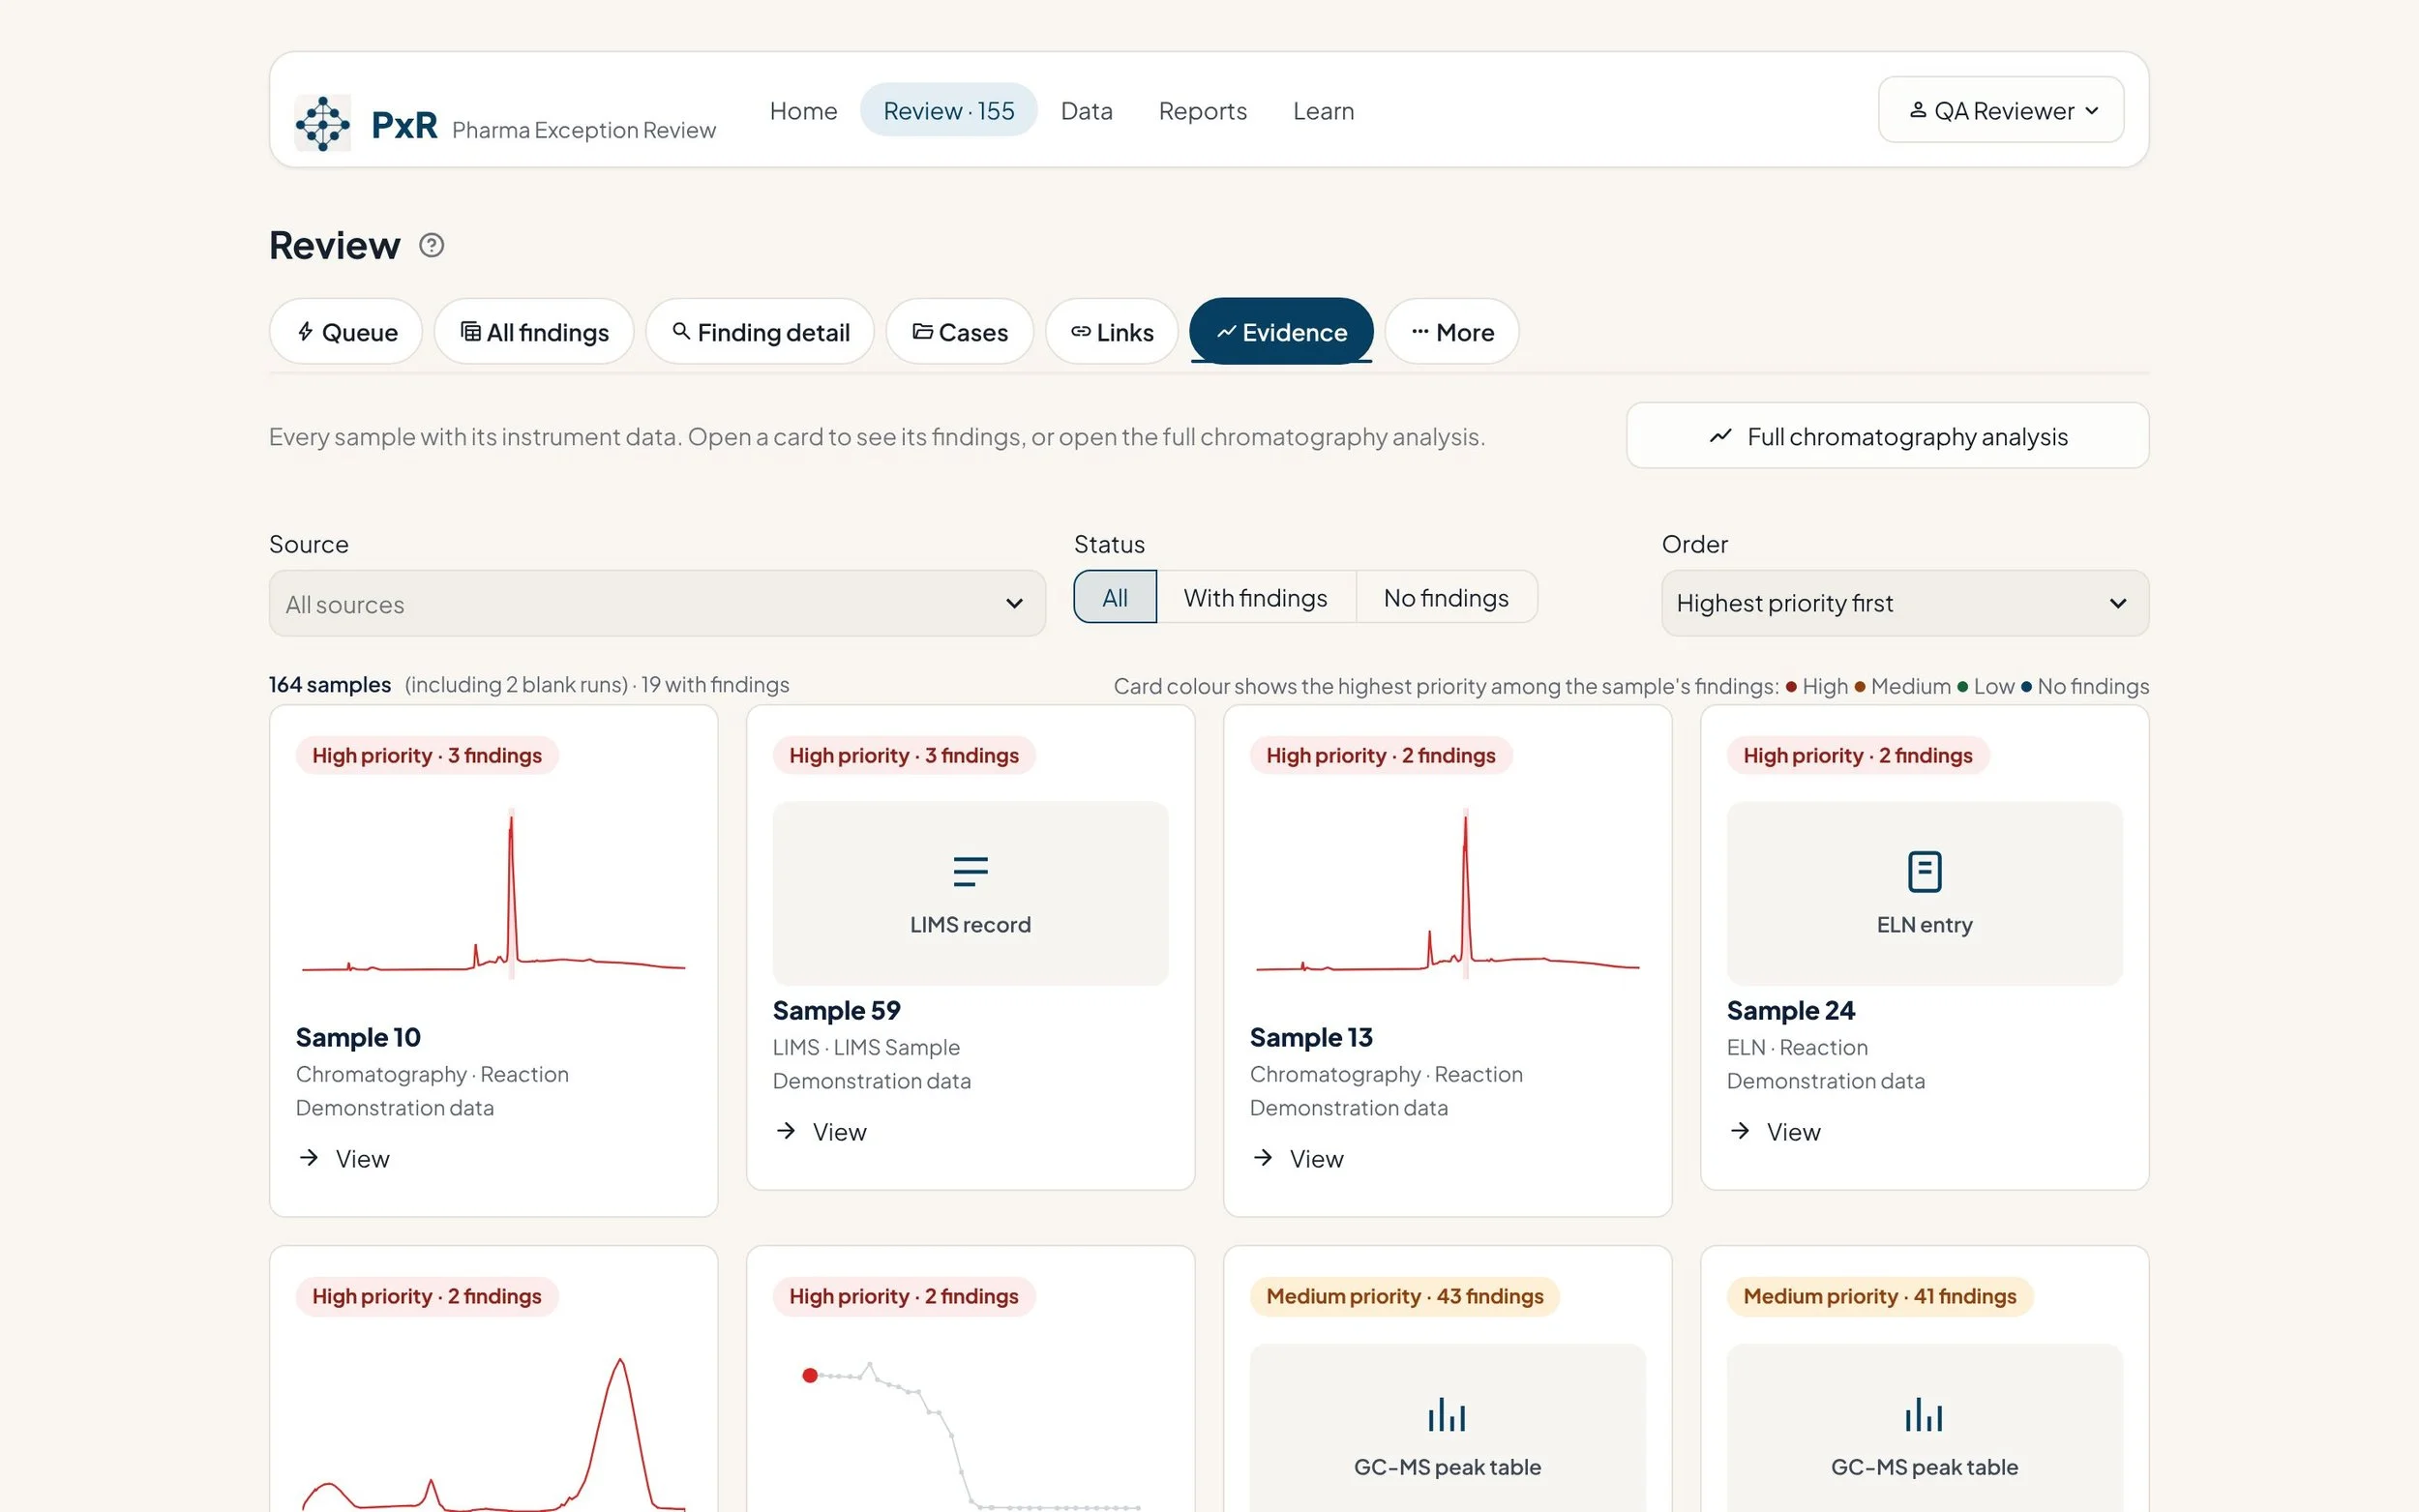
Task: Open the Highest priority first order dropdown
Action: (1904, 603)
